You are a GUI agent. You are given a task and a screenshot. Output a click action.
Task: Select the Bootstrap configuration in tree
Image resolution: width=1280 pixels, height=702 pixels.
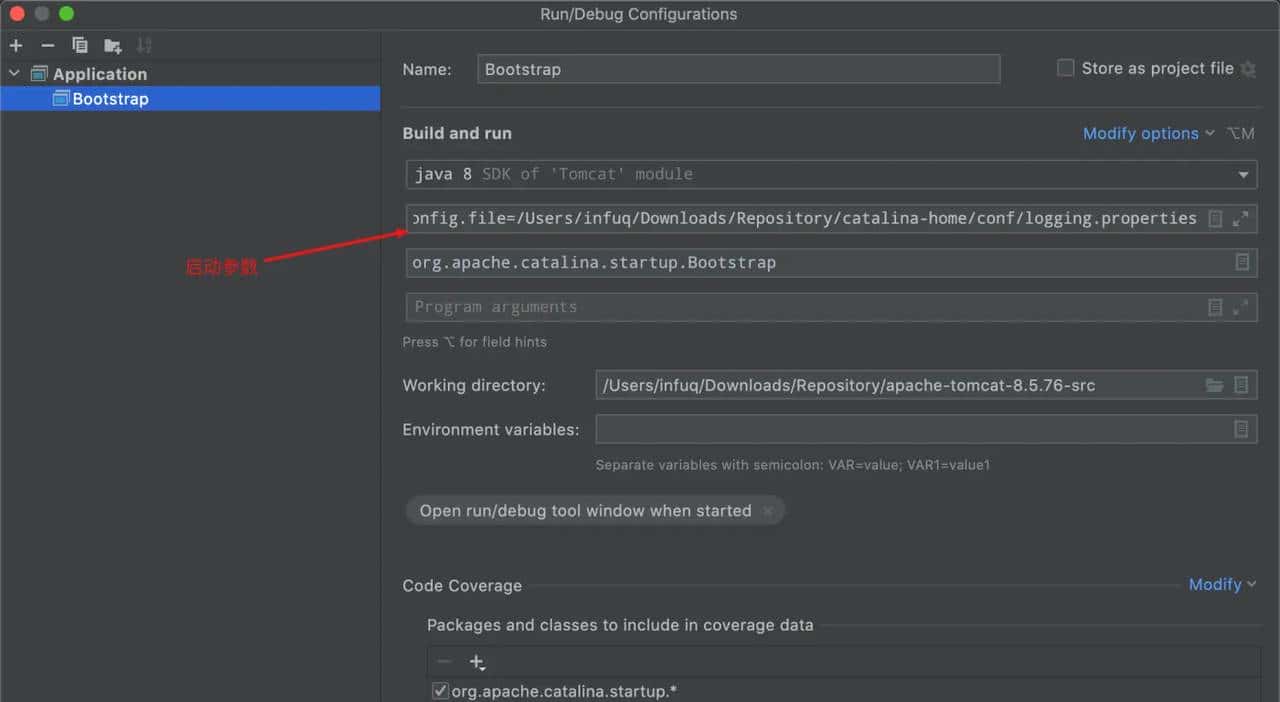pos(110,99)
